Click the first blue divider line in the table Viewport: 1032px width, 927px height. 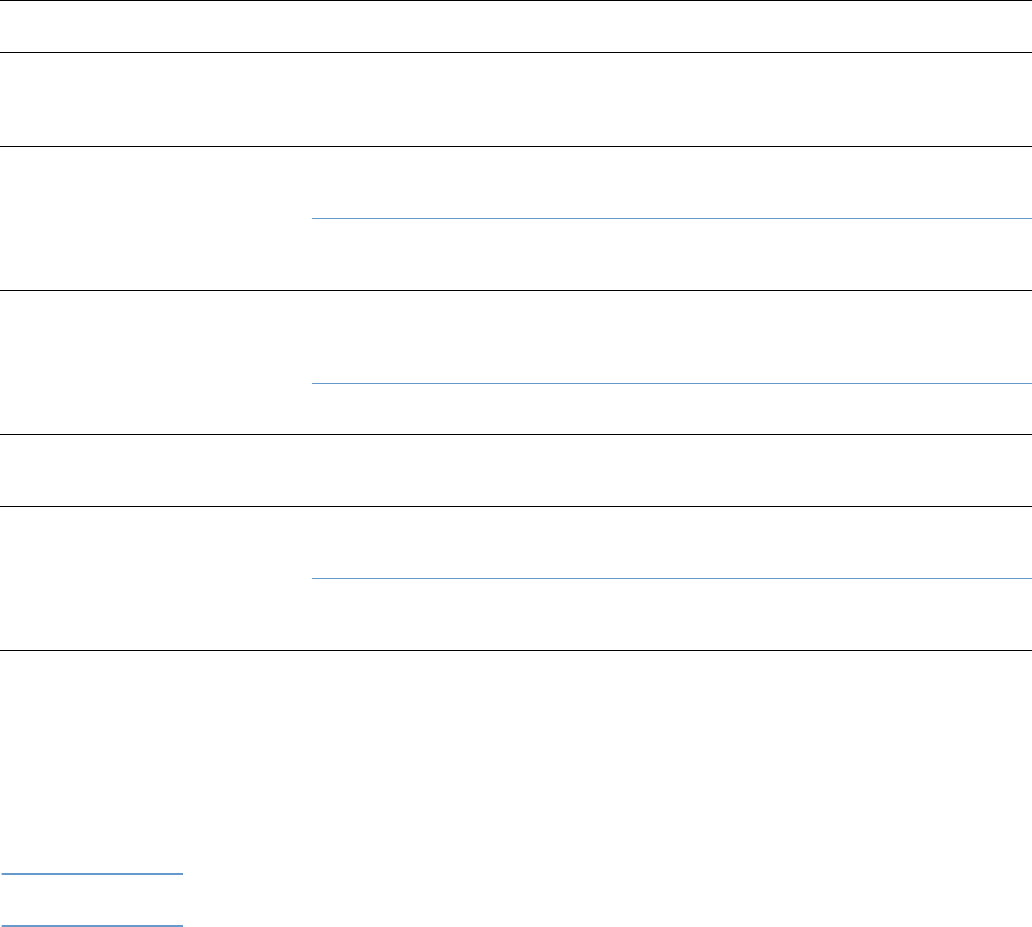click(x=670, y=218)
